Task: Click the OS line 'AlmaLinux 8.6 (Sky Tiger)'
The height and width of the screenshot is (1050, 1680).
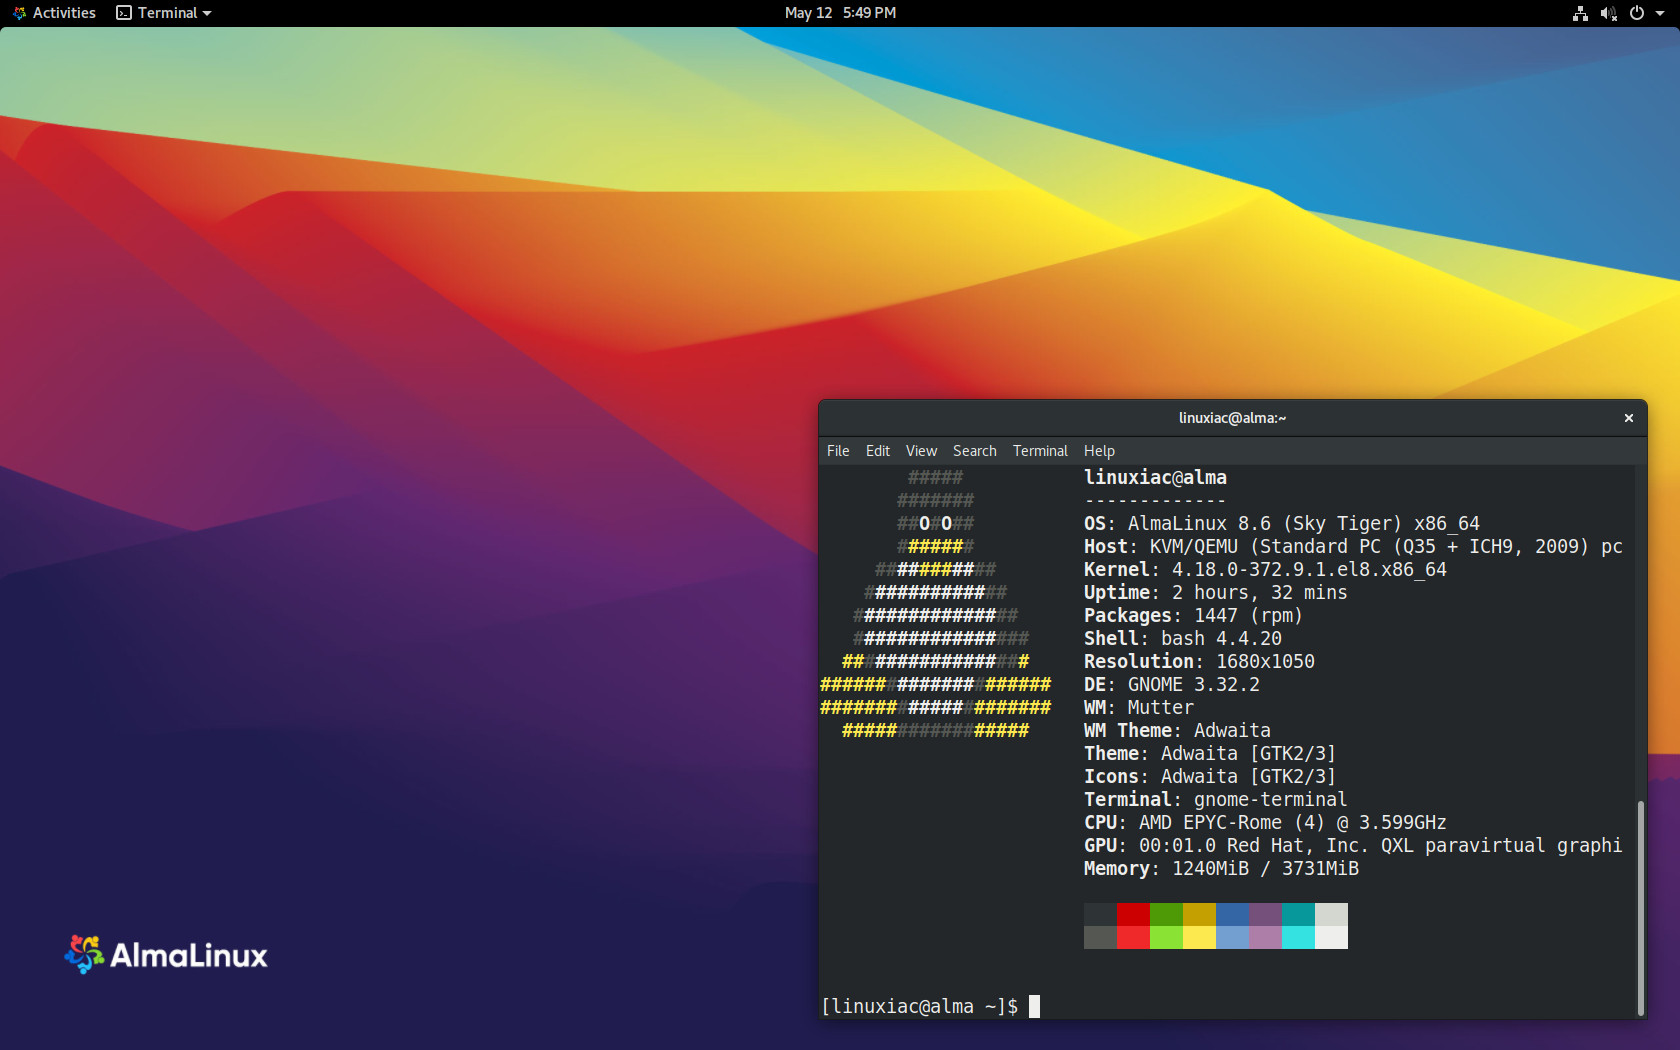Action: pyautogui.click(x=1282, y=524)
